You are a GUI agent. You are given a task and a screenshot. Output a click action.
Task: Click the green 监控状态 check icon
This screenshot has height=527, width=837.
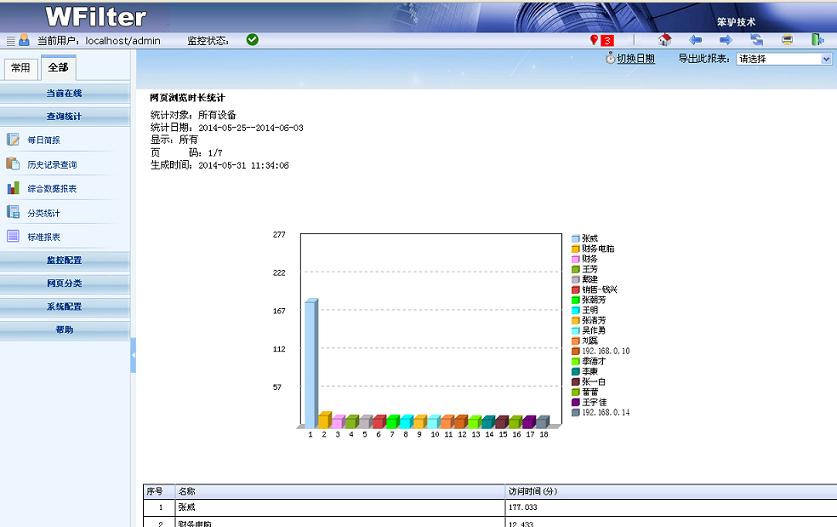252,40
